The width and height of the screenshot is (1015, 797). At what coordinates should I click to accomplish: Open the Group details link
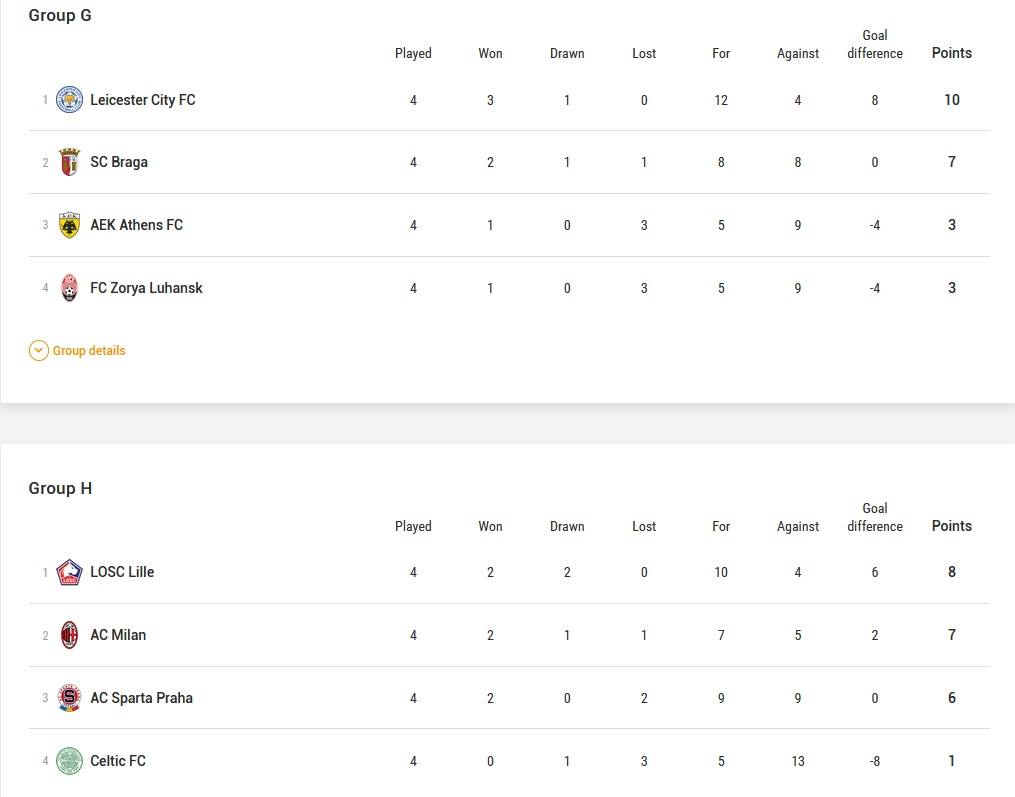89,351
